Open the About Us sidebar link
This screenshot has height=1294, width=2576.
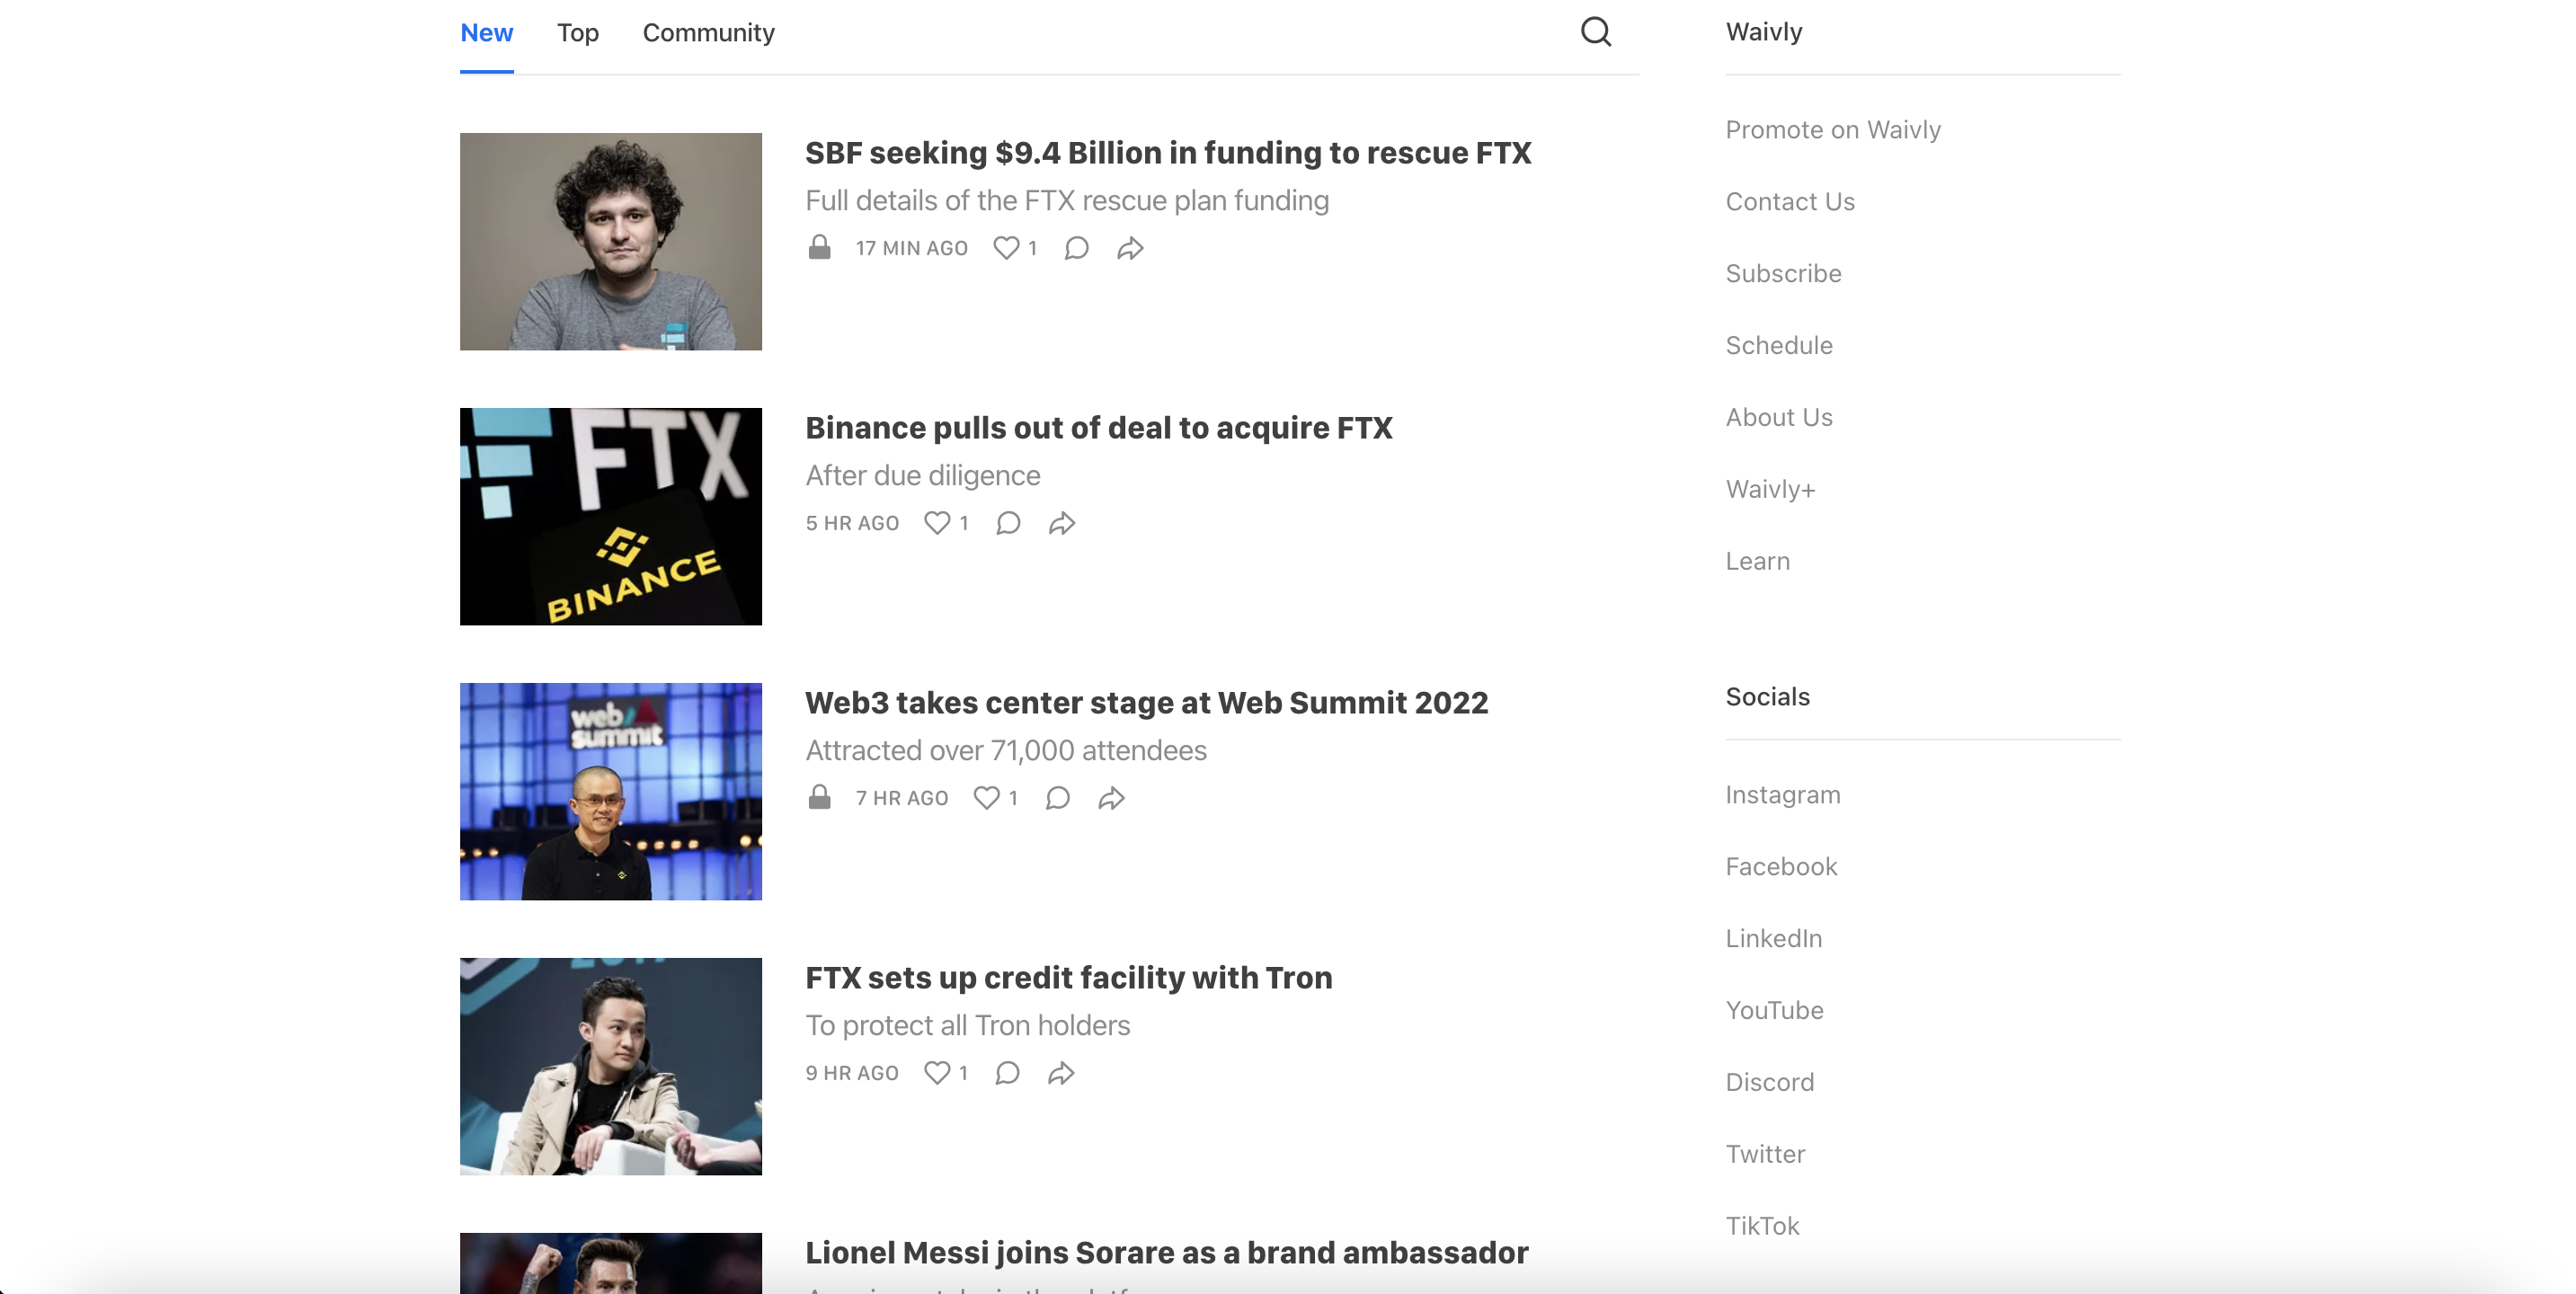click(1779, 418)
